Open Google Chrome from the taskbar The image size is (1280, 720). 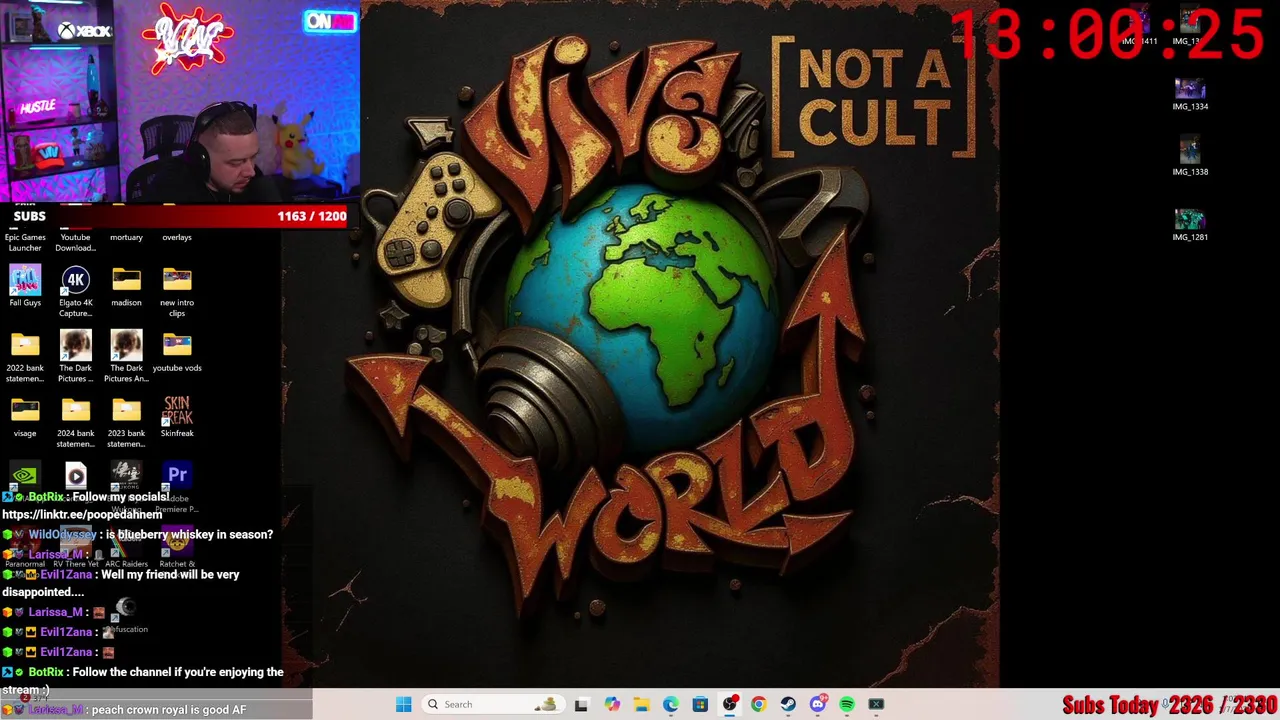point(758,704)
